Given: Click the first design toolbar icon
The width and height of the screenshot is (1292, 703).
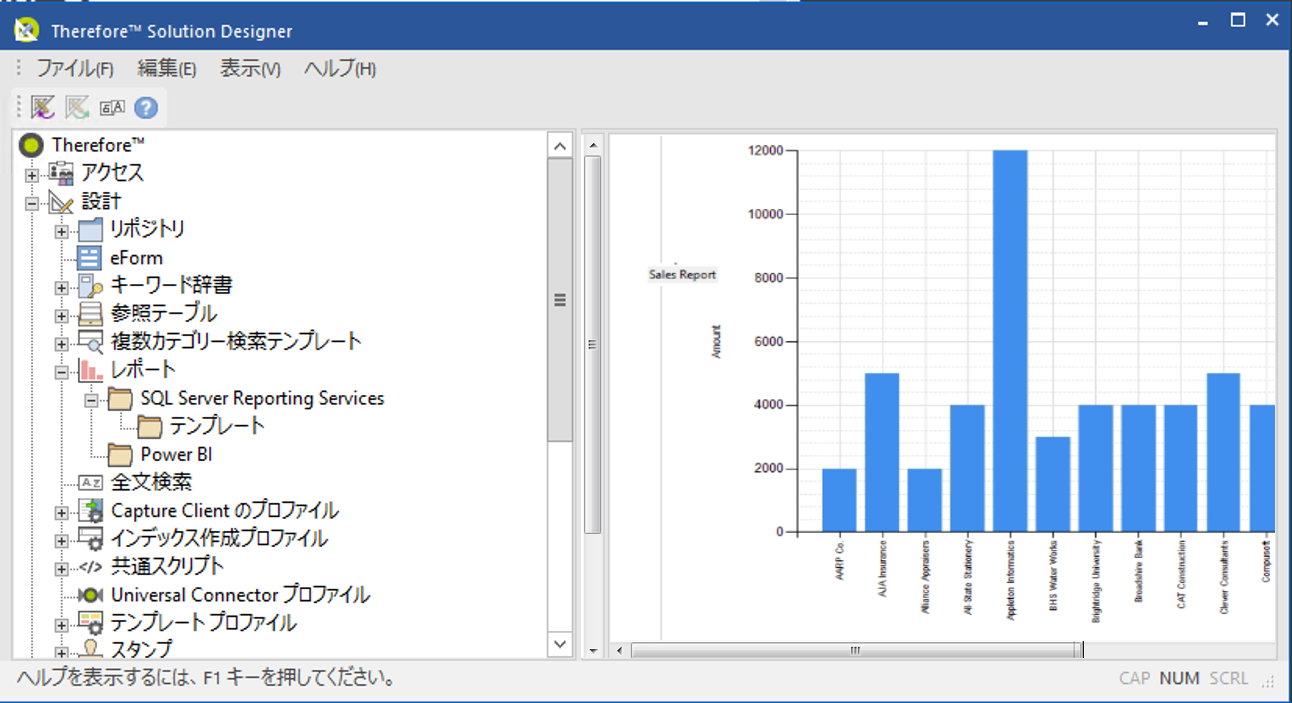Looking at the screenshot, I should [42, 107].
